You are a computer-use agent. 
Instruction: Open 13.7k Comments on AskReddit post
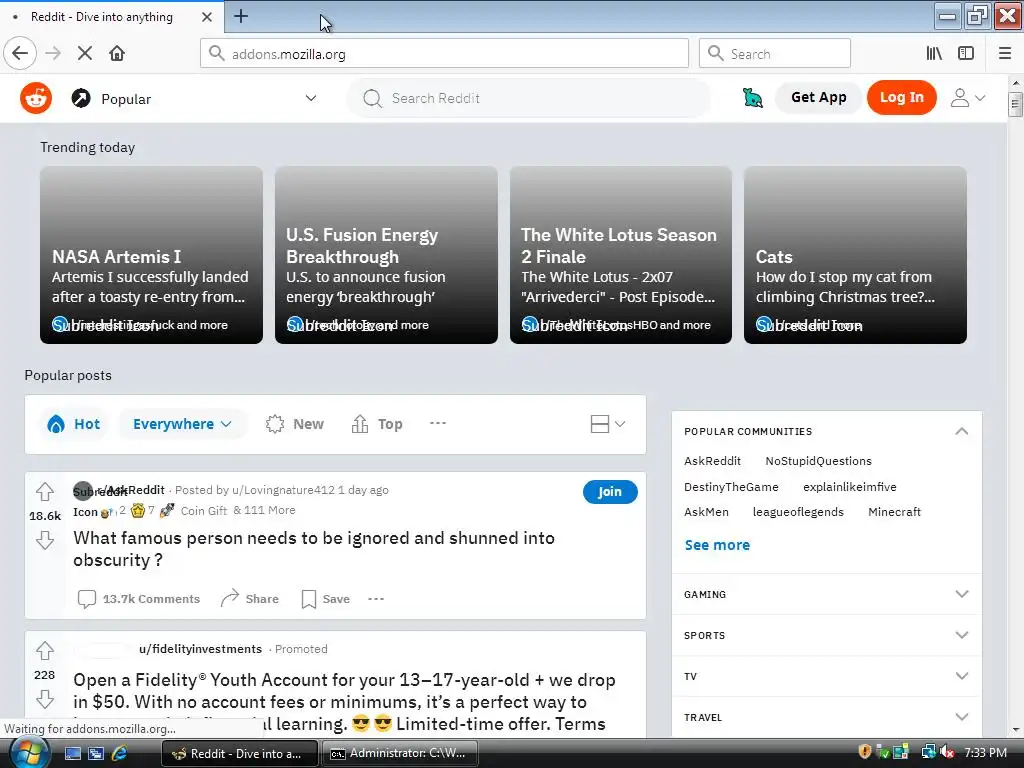click(x=139, y=599)
